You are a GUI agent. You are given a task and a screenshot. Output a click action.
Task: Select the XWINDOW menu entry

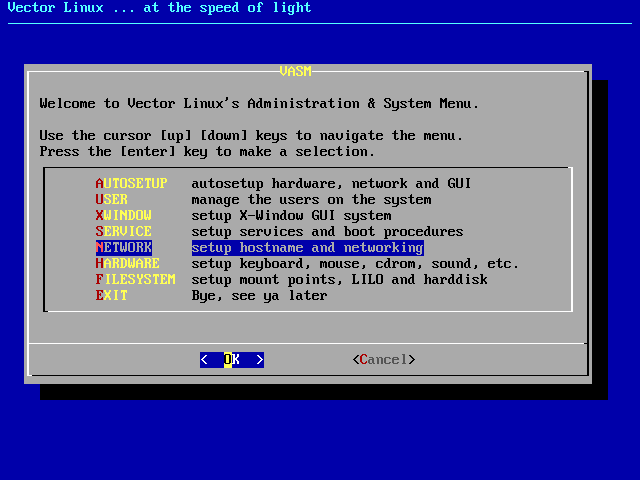(123, 216)
